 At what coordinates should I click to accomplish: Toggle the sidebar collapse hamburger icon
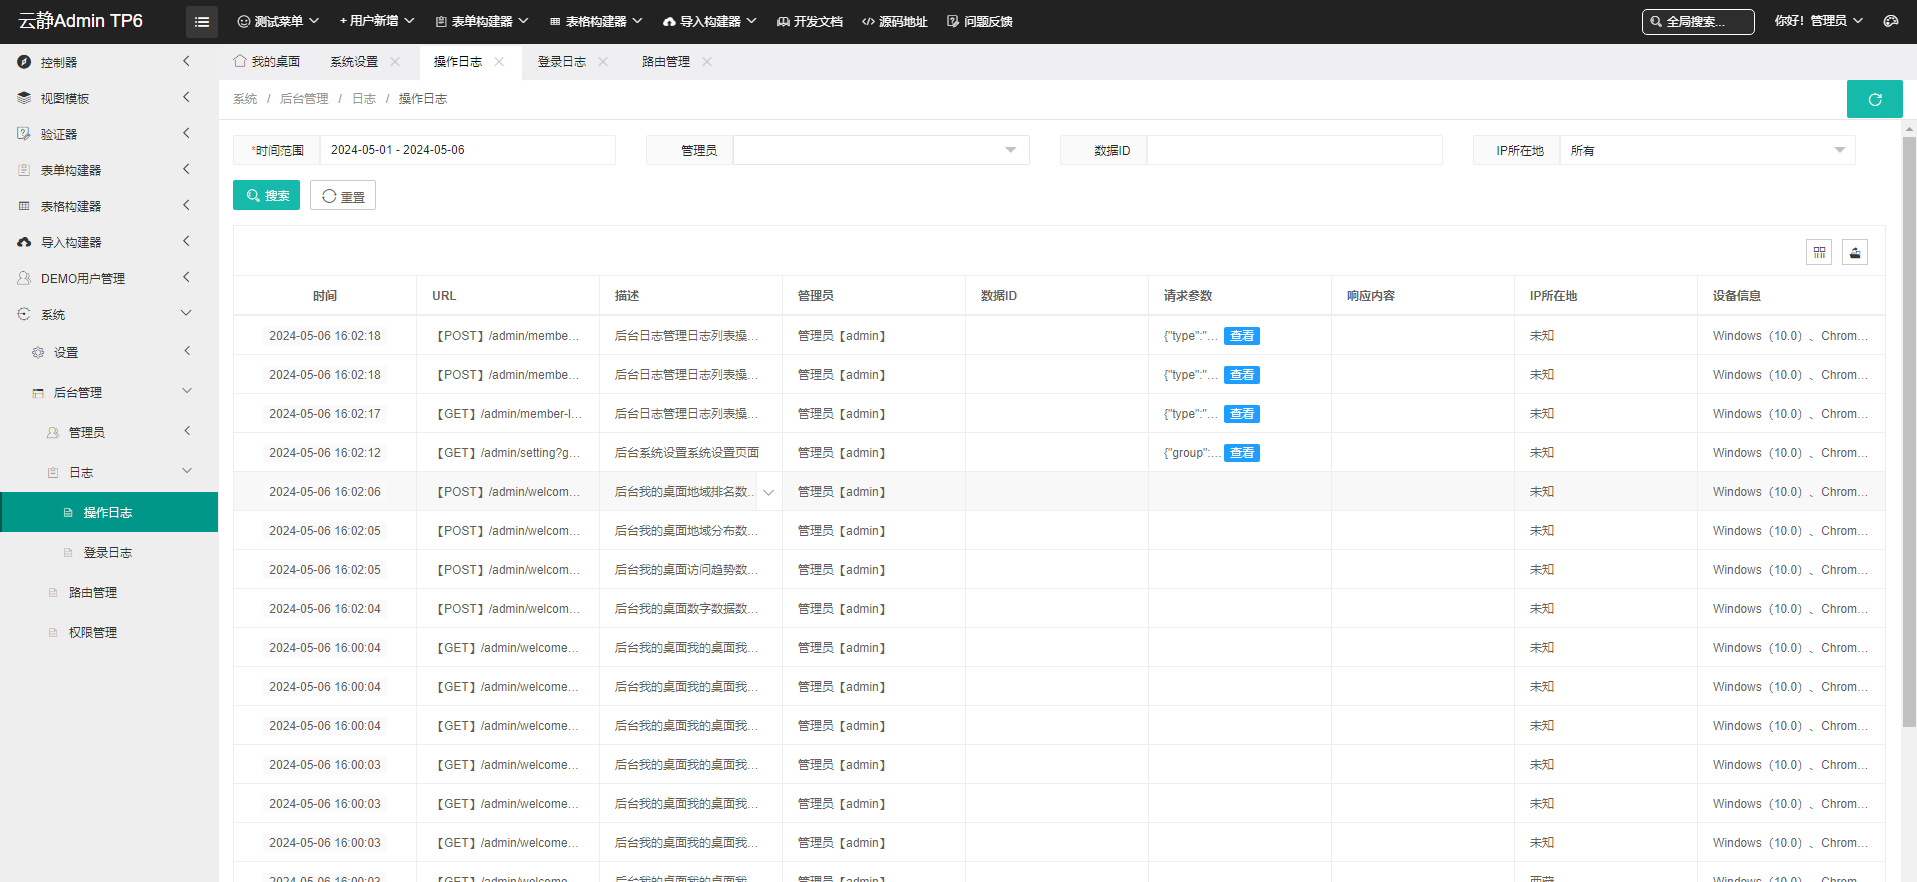(x=202, y=21)
